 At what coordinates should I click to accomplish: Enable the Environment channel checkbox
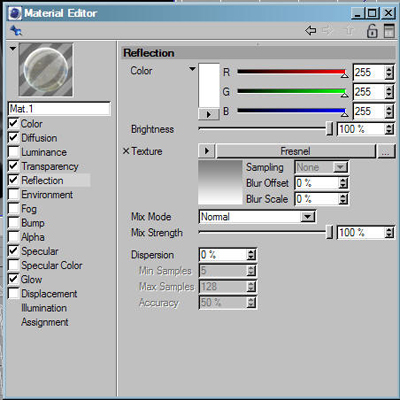pyautogui.click(x=13, y=194)
